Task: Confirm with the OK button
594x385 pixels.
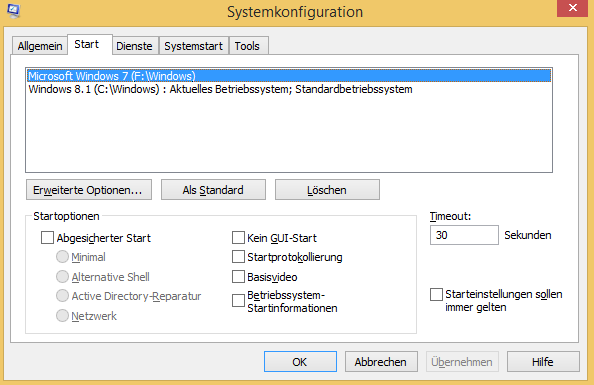Action: (x=300, y=362)
